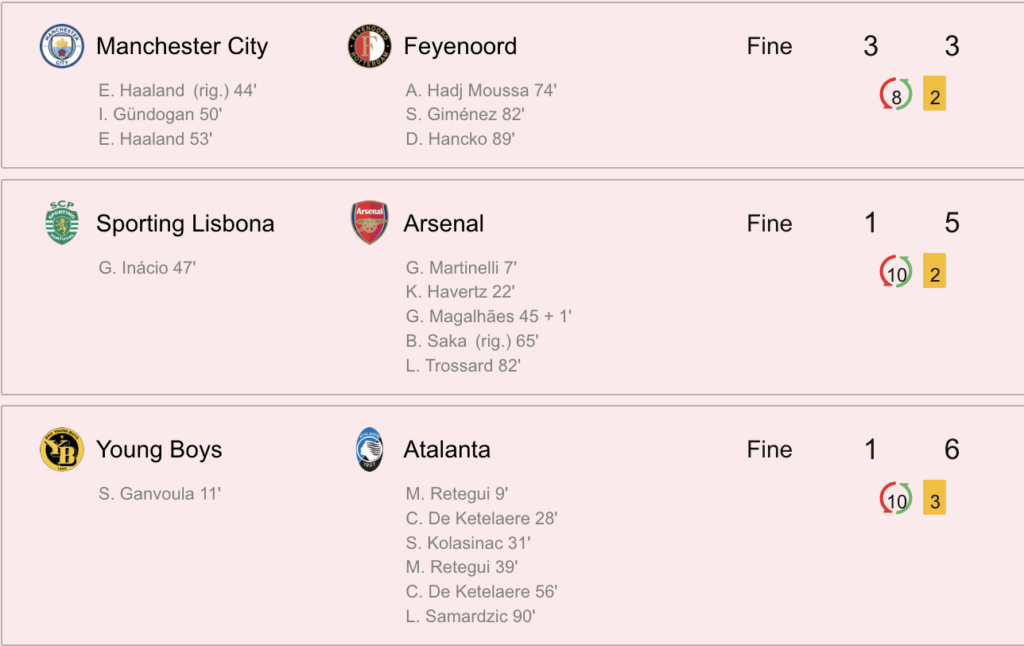Click substitutions icon showing 8 for Manchester City match
Viewport: 1024px width, 646px height.
pyautogui.click(x=895, y=95)
